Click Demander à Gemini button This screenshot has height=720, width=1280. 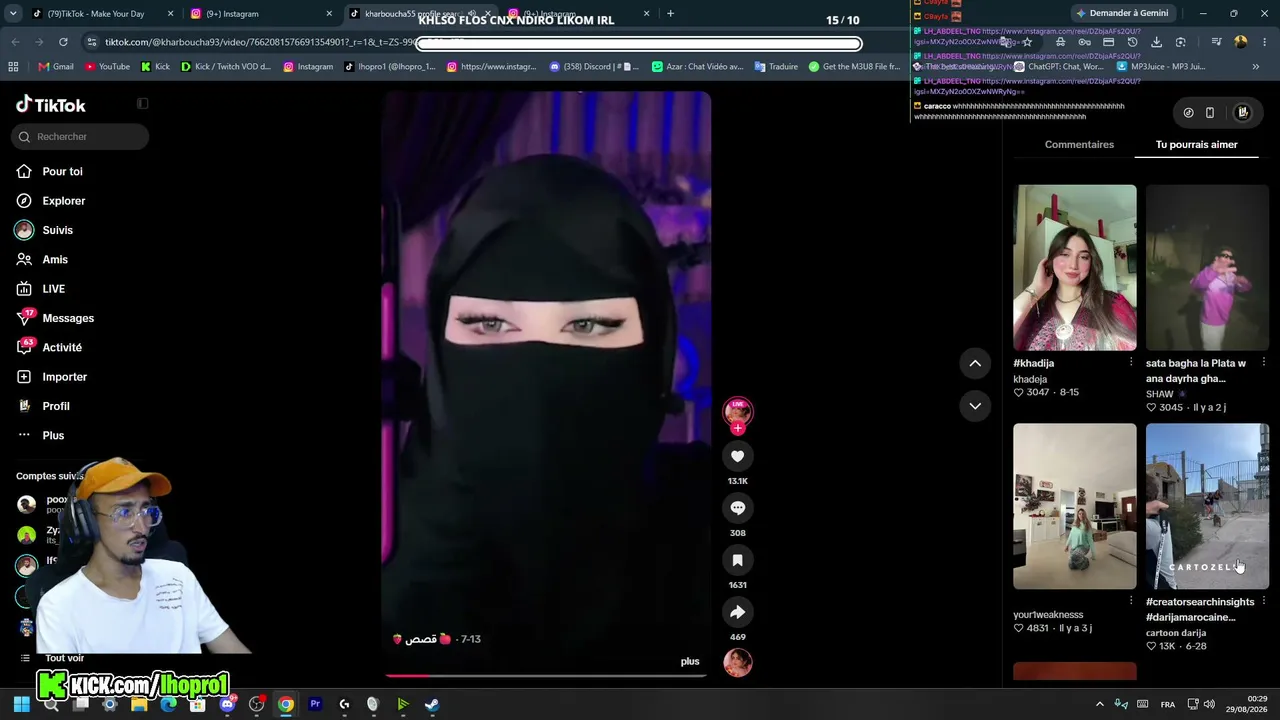(1122, 14)
